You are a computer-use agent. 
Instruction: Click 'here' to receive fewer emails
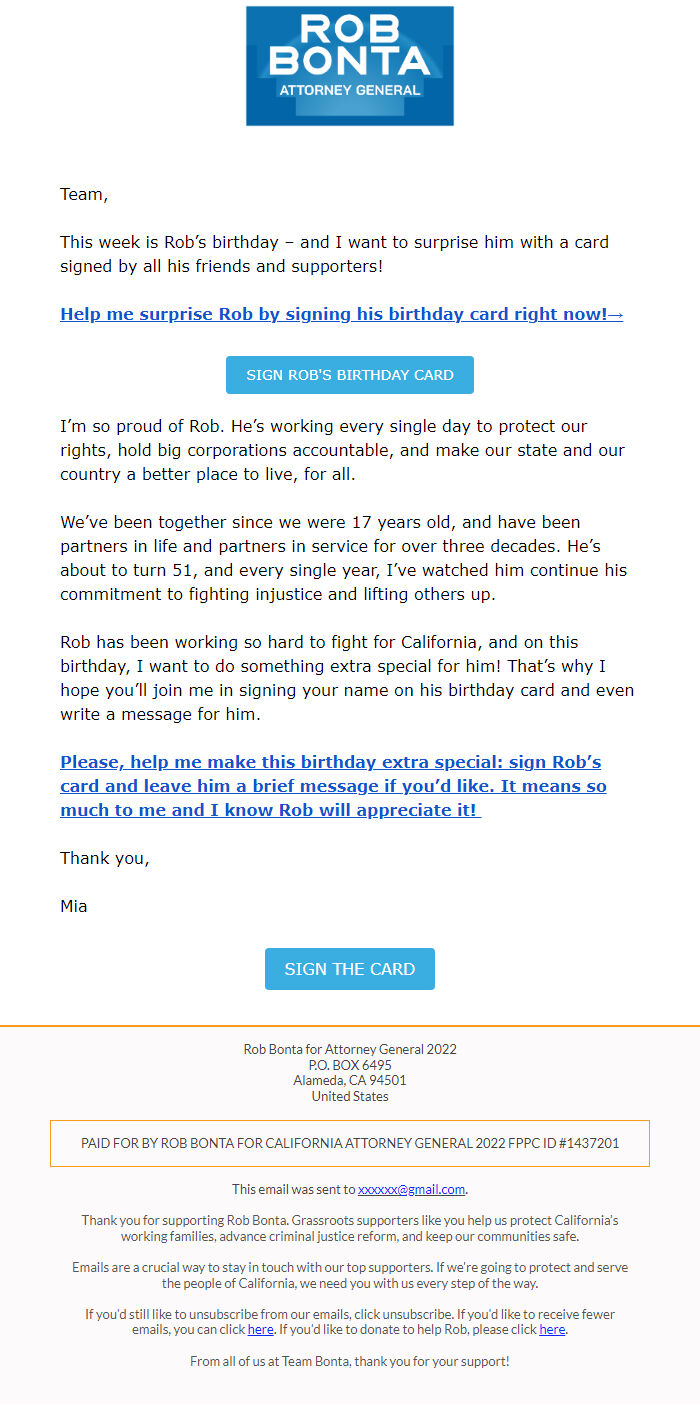pyautogui.click(x=260, y=1329)
